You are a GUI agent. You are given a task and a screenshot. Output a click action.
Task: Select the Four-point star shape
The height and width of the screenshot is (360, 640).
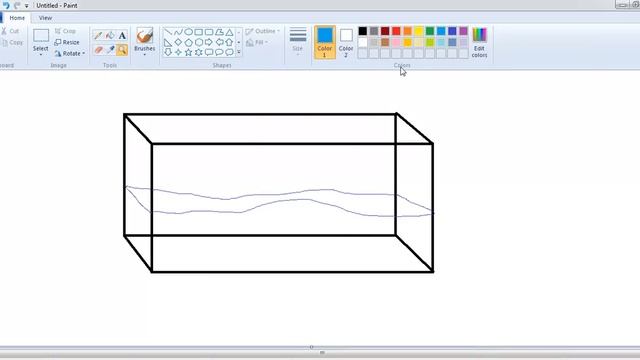[x=178, y=52]
